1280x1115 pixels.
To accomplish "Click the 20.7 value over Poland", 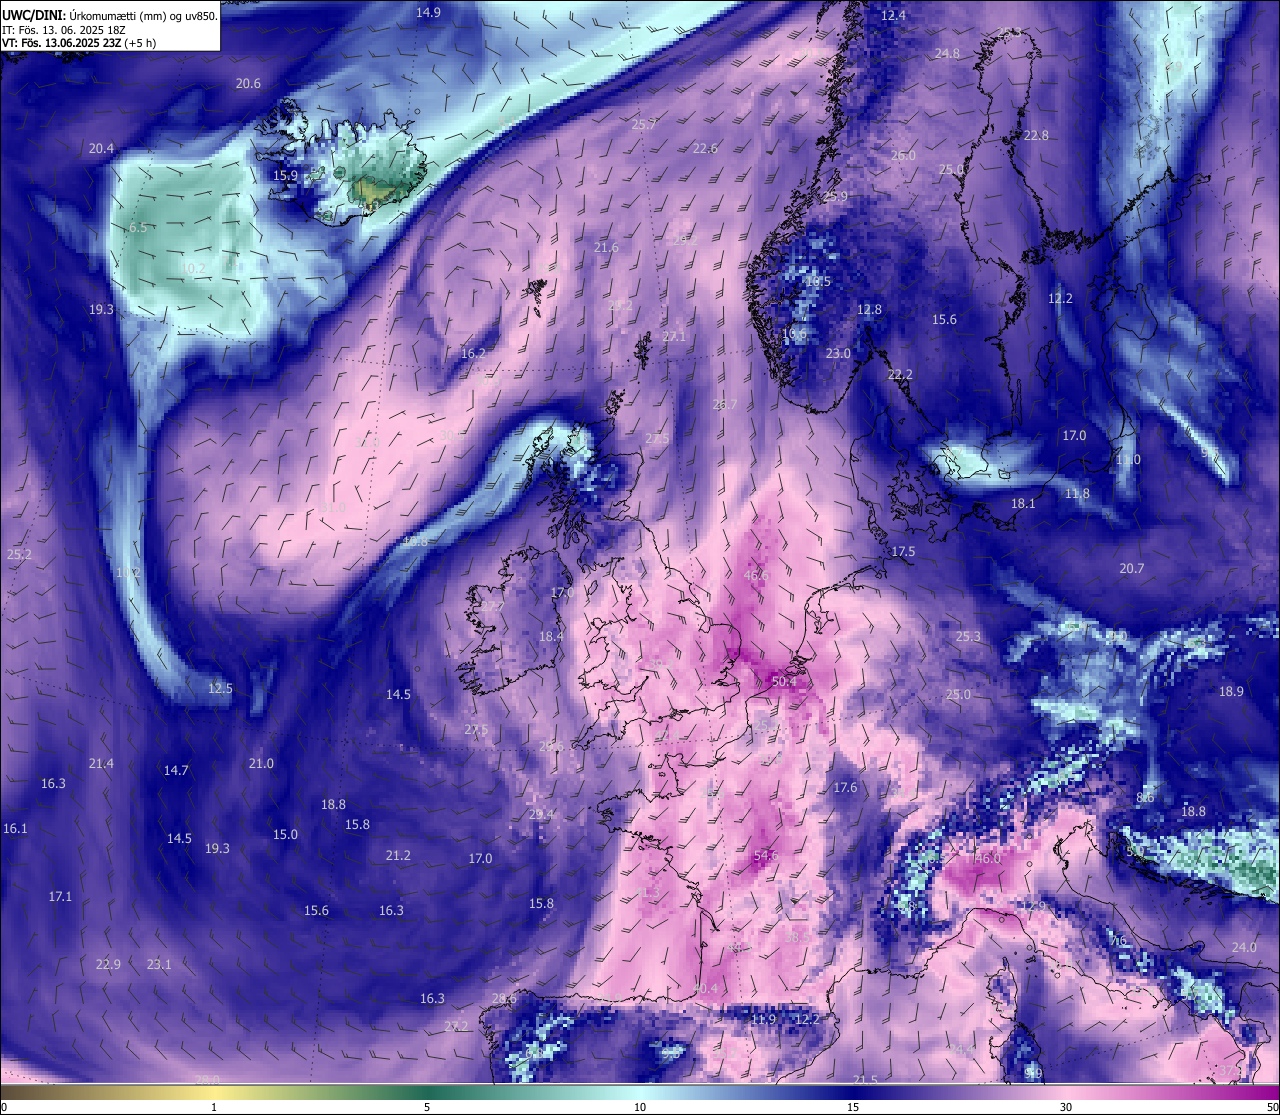I will click(x=1131, y=568).
